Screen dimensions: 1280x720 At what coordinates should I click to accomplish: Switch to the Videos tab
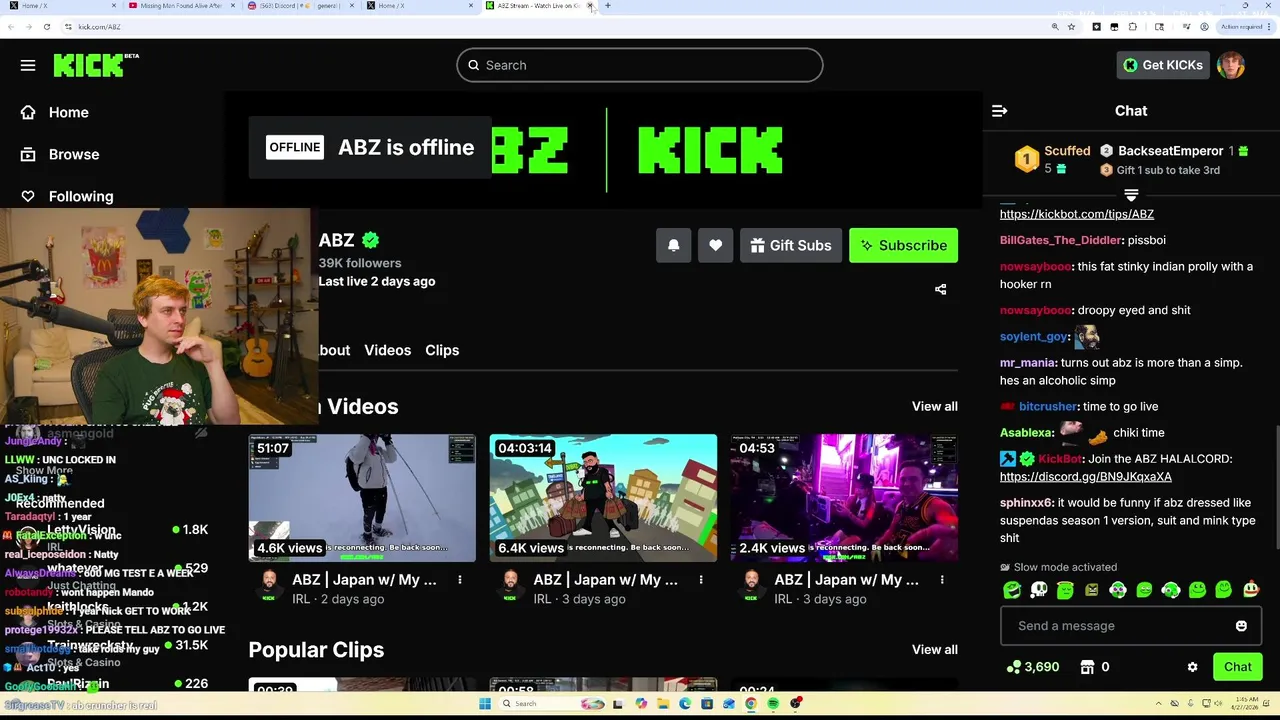tap(388, 350)
